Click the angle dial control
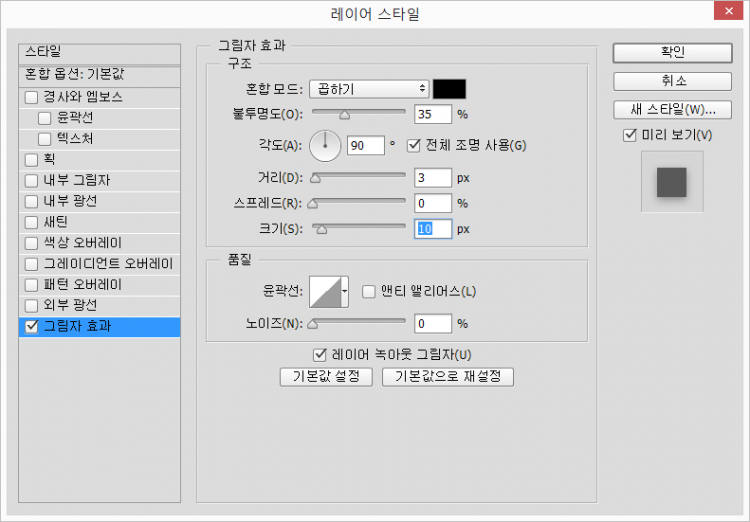Viewport: 750px width, 522px height. pos(325,146)
